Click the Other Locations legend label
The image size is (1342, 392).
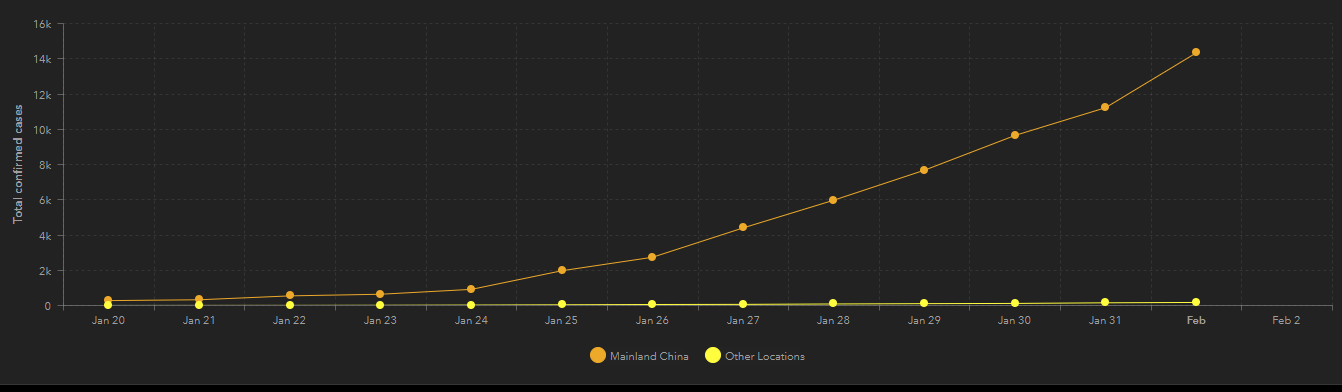[765, 356]
